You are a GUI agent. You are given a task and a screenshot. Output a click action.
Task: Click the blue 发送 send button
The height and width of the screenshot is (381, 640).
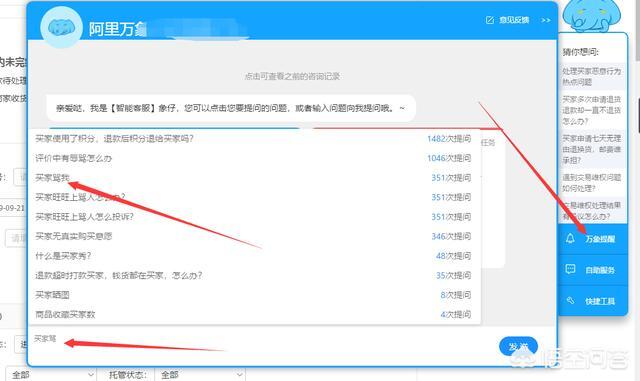[518, 347]
